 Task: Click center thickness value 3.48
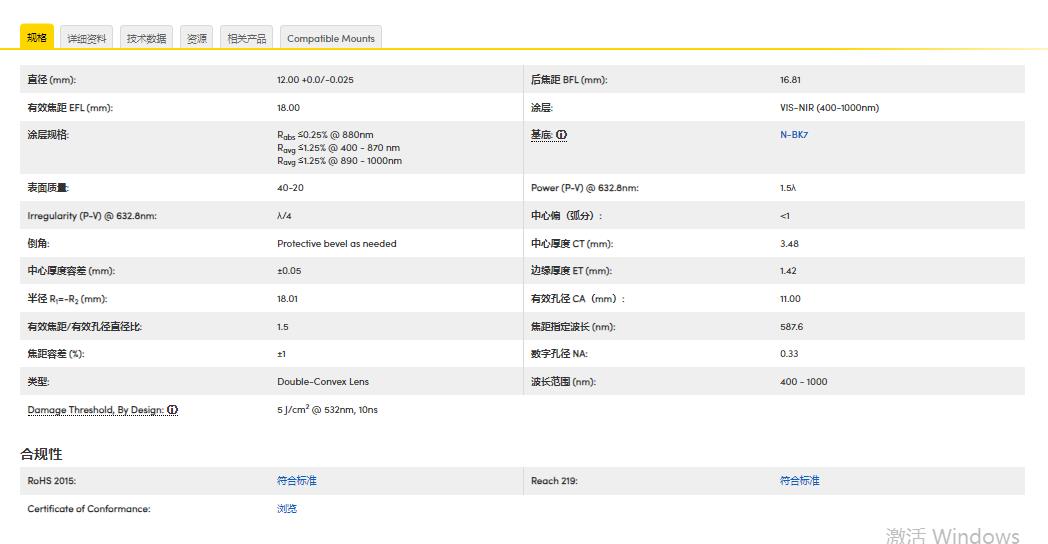pyautogui.click(x=789, y=244)
